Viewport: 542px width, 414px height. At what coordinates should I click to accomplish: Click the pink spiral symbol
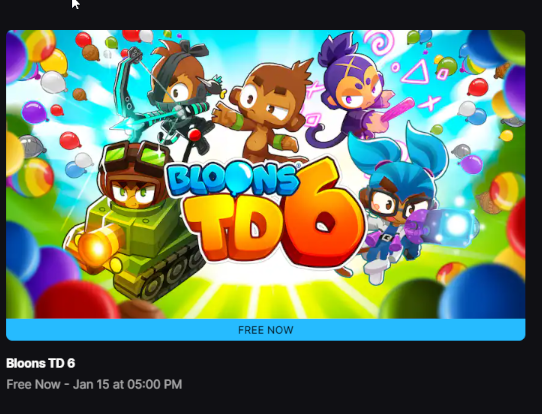point(379,43)
